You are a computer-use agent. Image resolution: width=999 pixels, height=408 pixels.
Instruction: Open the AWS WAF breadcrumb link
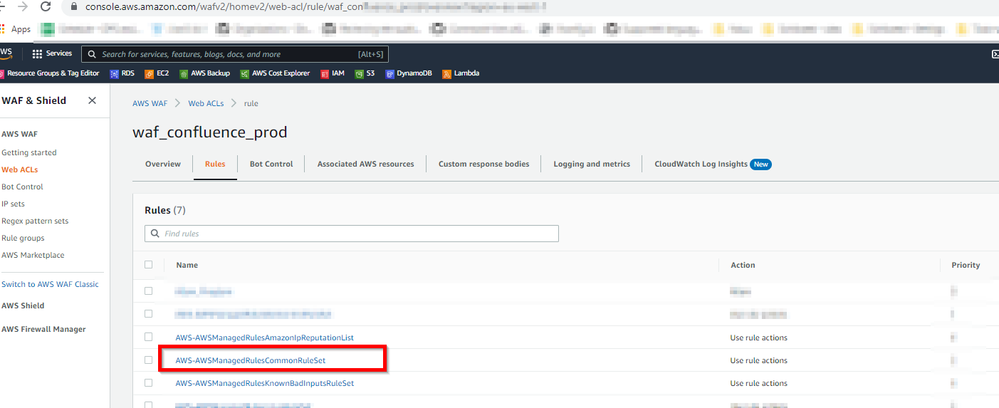point(149,103)
